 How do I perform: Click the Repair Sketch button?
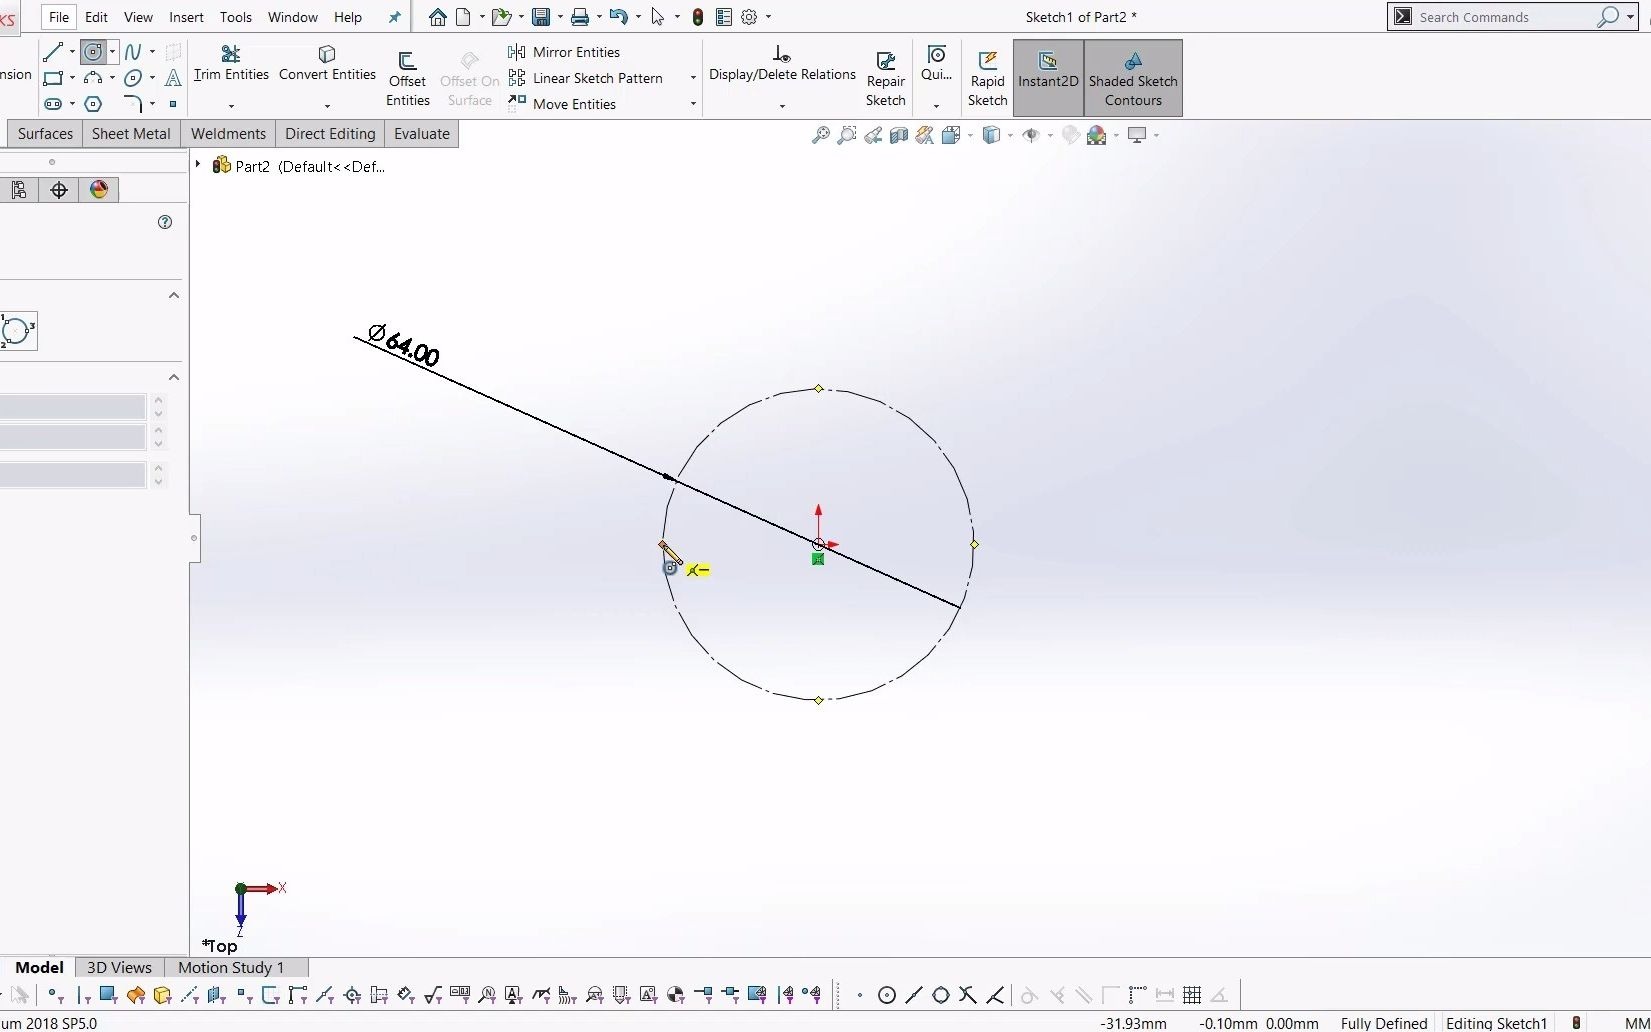coord(884,75)
